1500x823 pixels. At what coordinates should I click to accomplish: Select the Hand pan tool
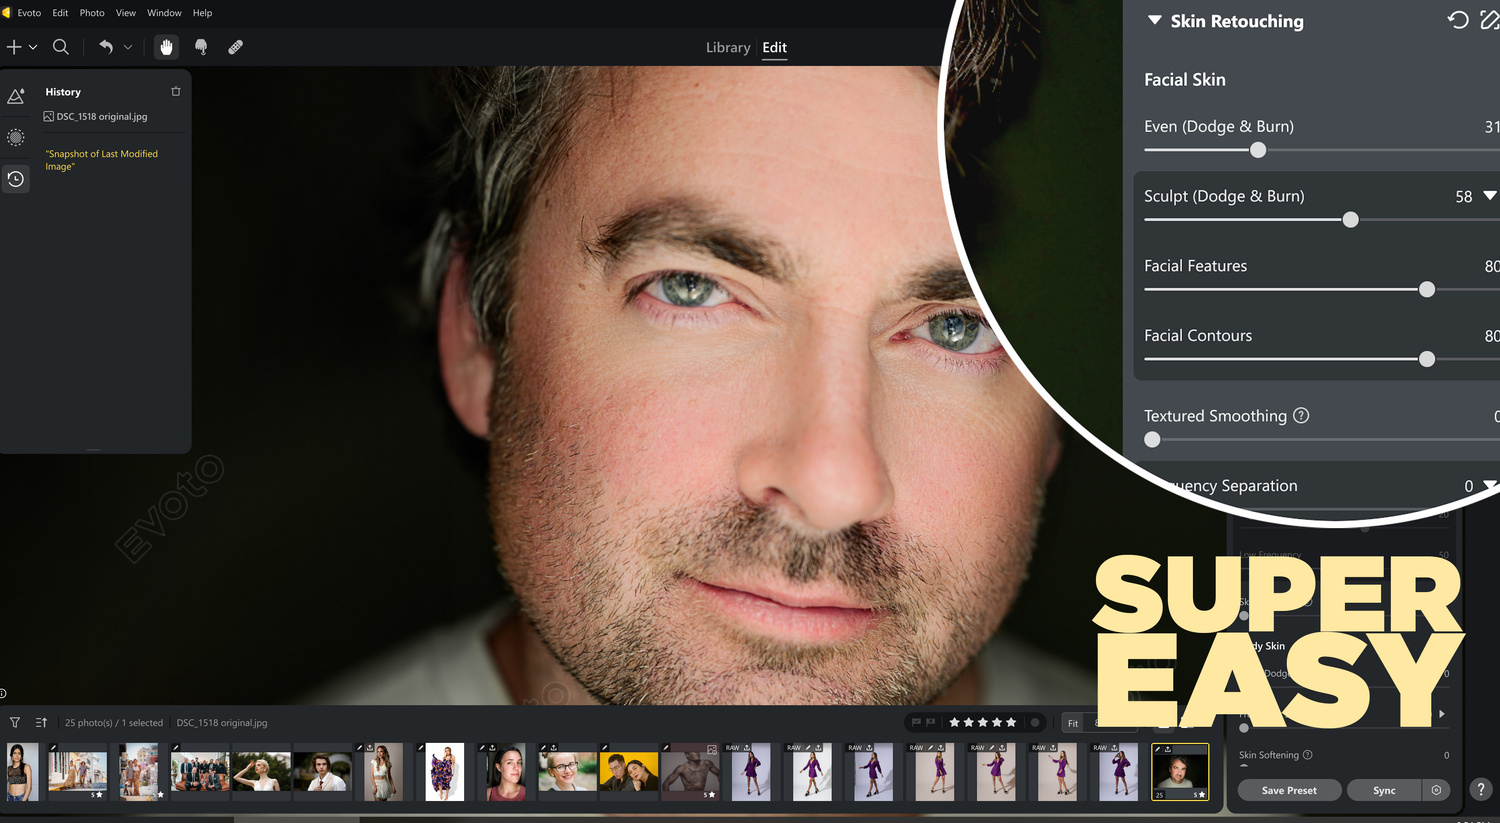pos(166,47)
